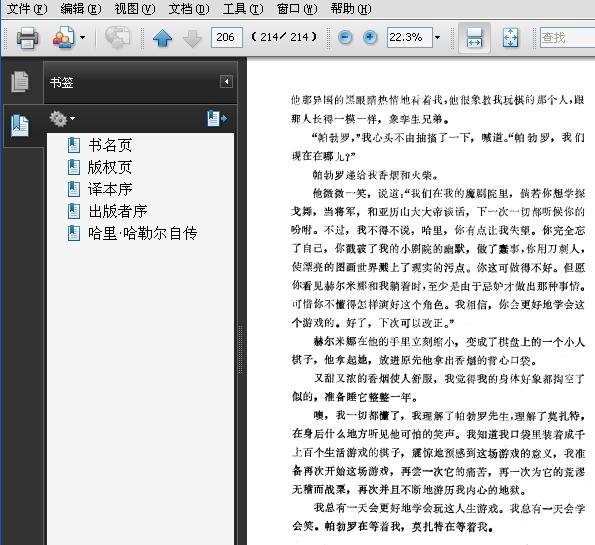Viewport: 595px width, 545px height.
Task: Collapse the 书签 panel with arrow button
Action: pyautogui.click(x=226, y=82)
